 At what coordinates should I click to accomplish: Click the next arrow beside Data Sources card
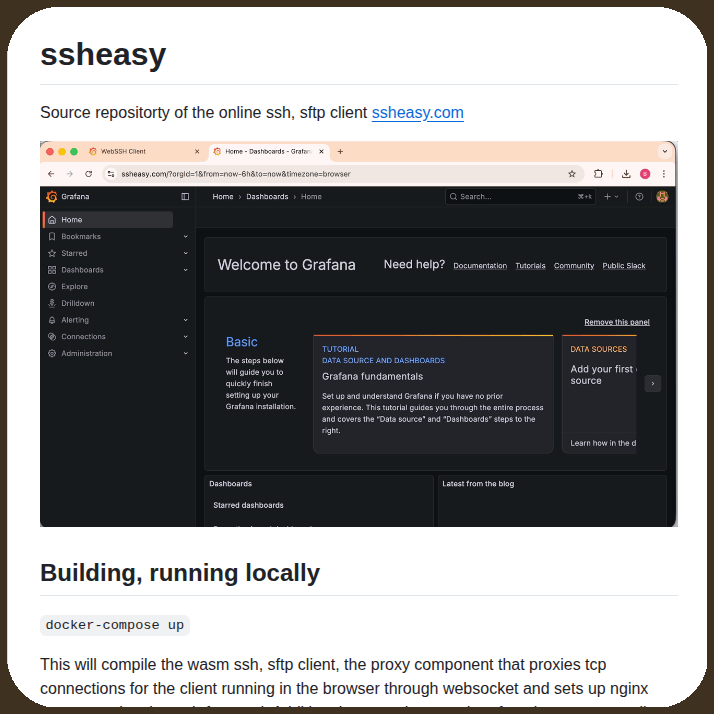click(653, 383)
